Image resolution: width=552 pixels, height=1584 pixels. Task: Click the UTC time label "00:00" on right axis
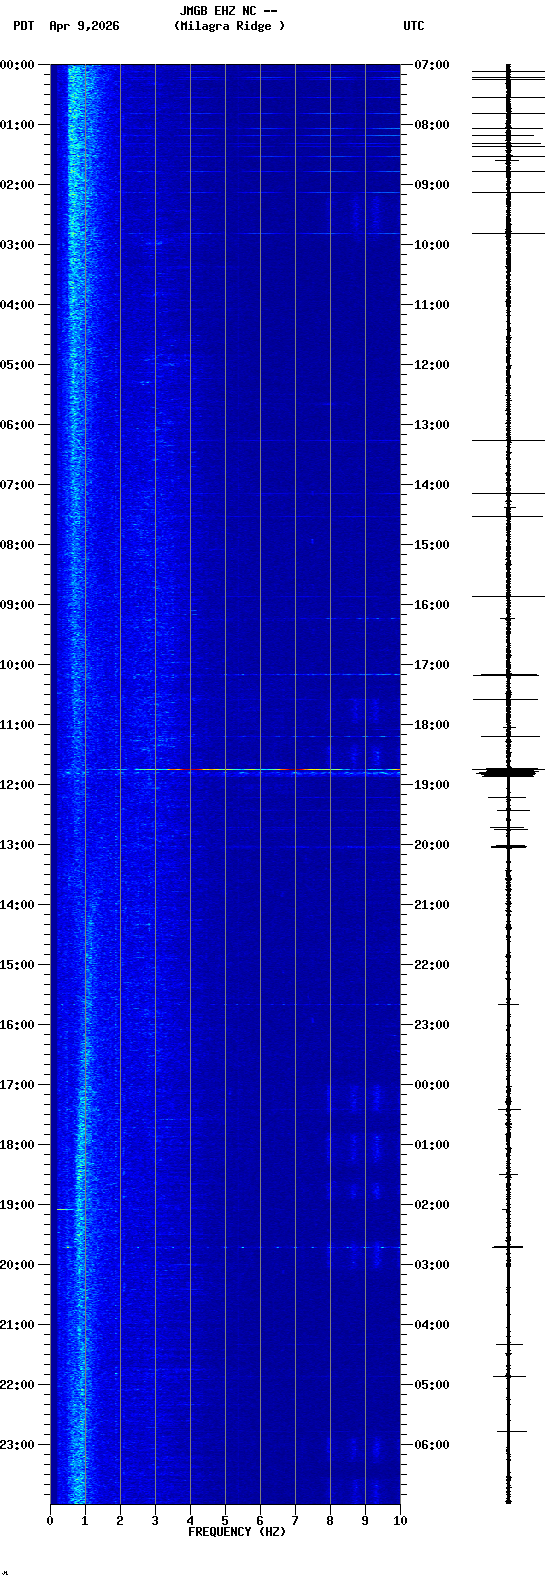point(432,1085)
